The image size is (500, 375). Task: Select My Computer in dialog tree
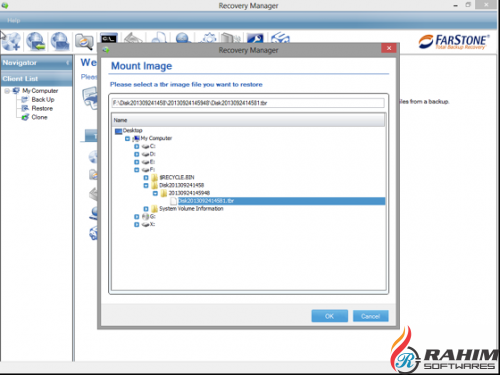click(x=156, y=138)
